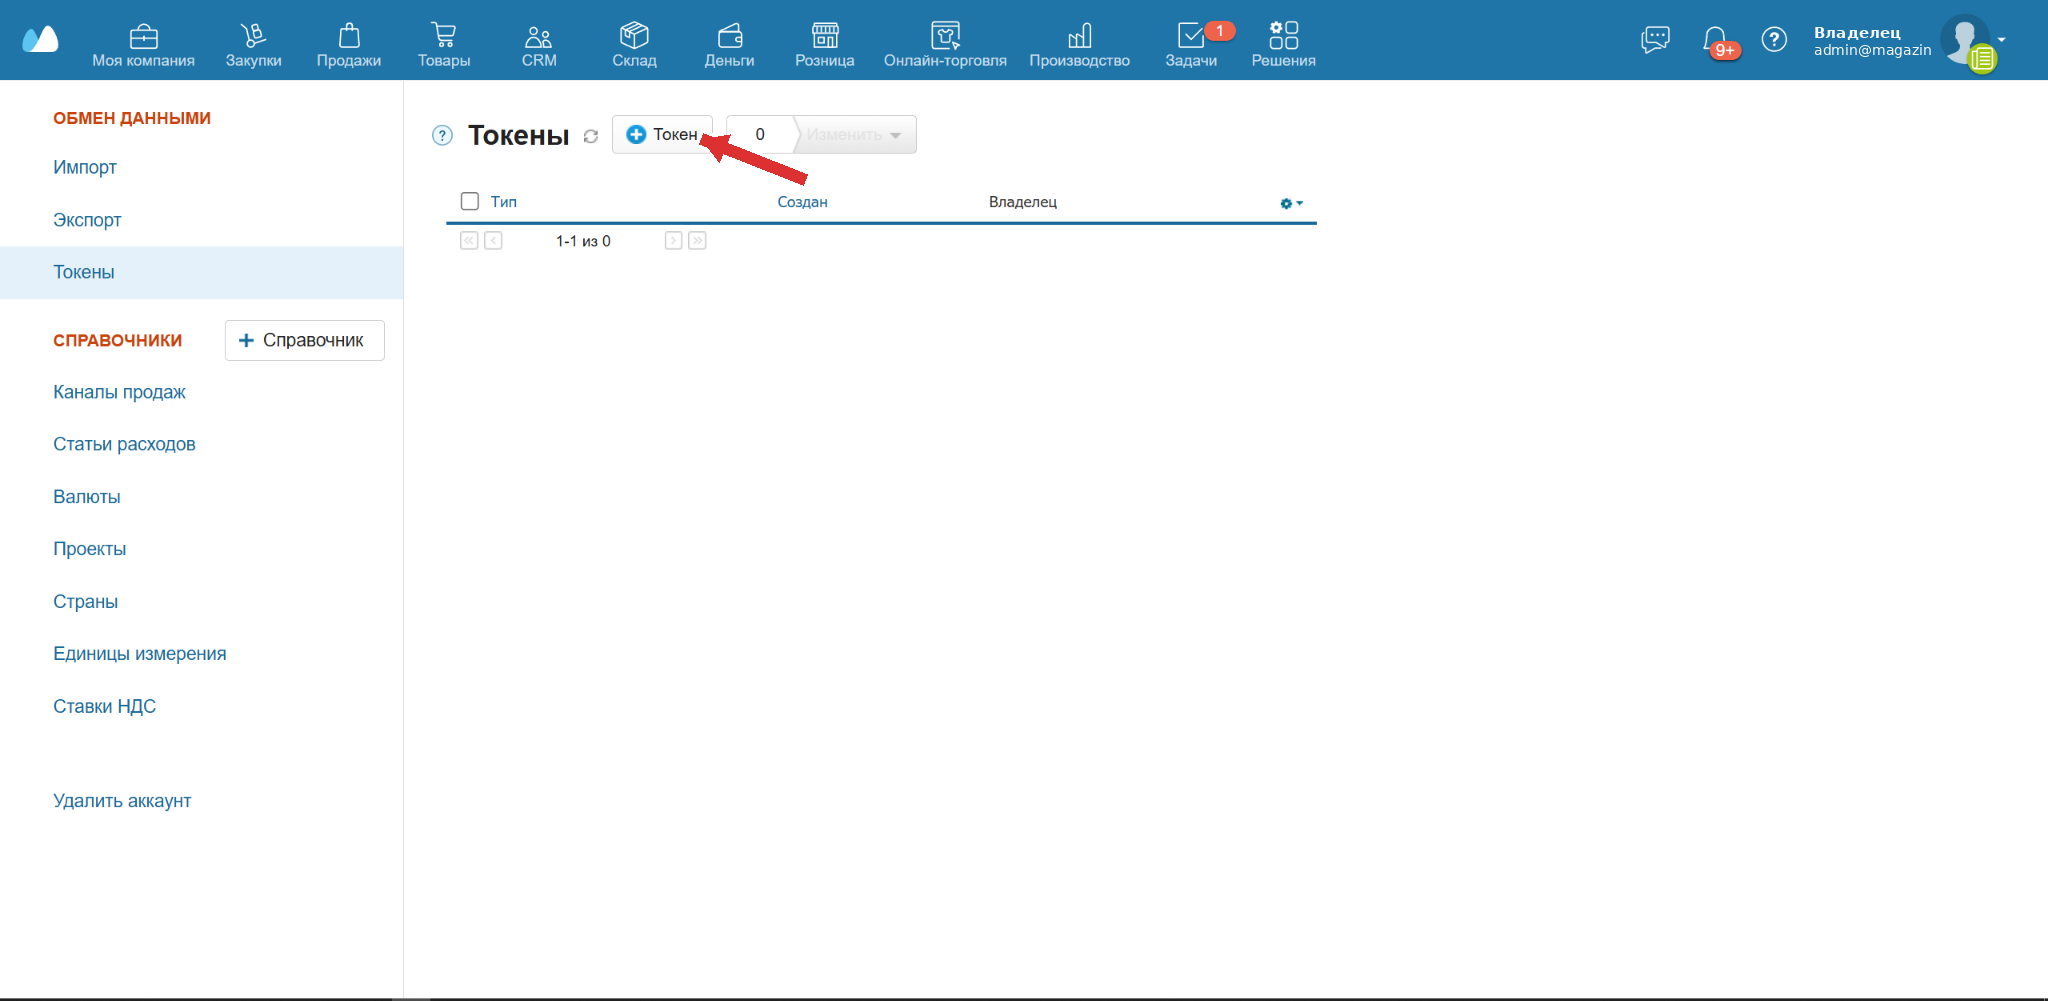Open Проекты link
This screenshot has width=2048, height=1001.
(89, 549)
